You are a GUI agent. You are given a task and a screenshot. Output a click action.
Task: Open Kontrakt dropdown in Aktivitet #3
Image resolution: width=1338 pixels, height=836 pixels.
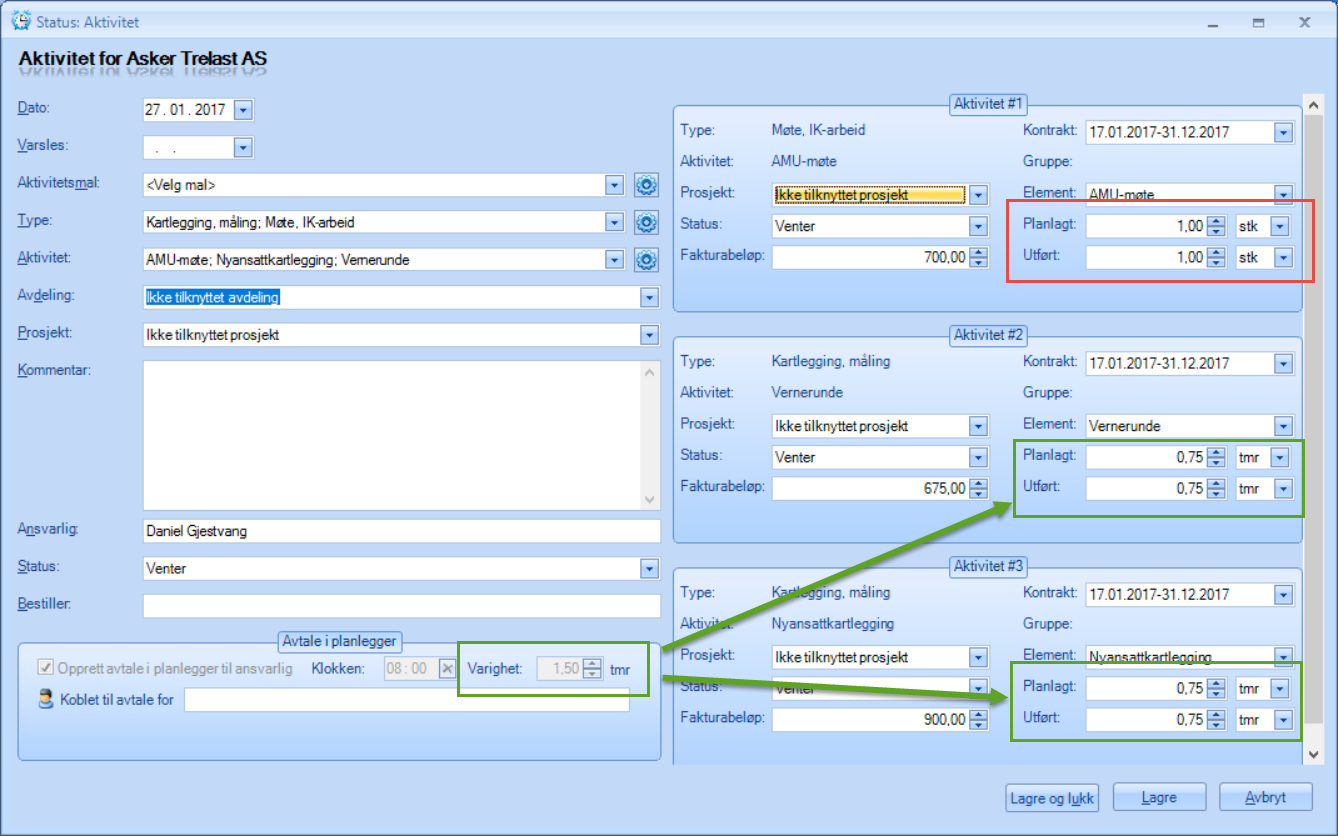coord(1284,594)
